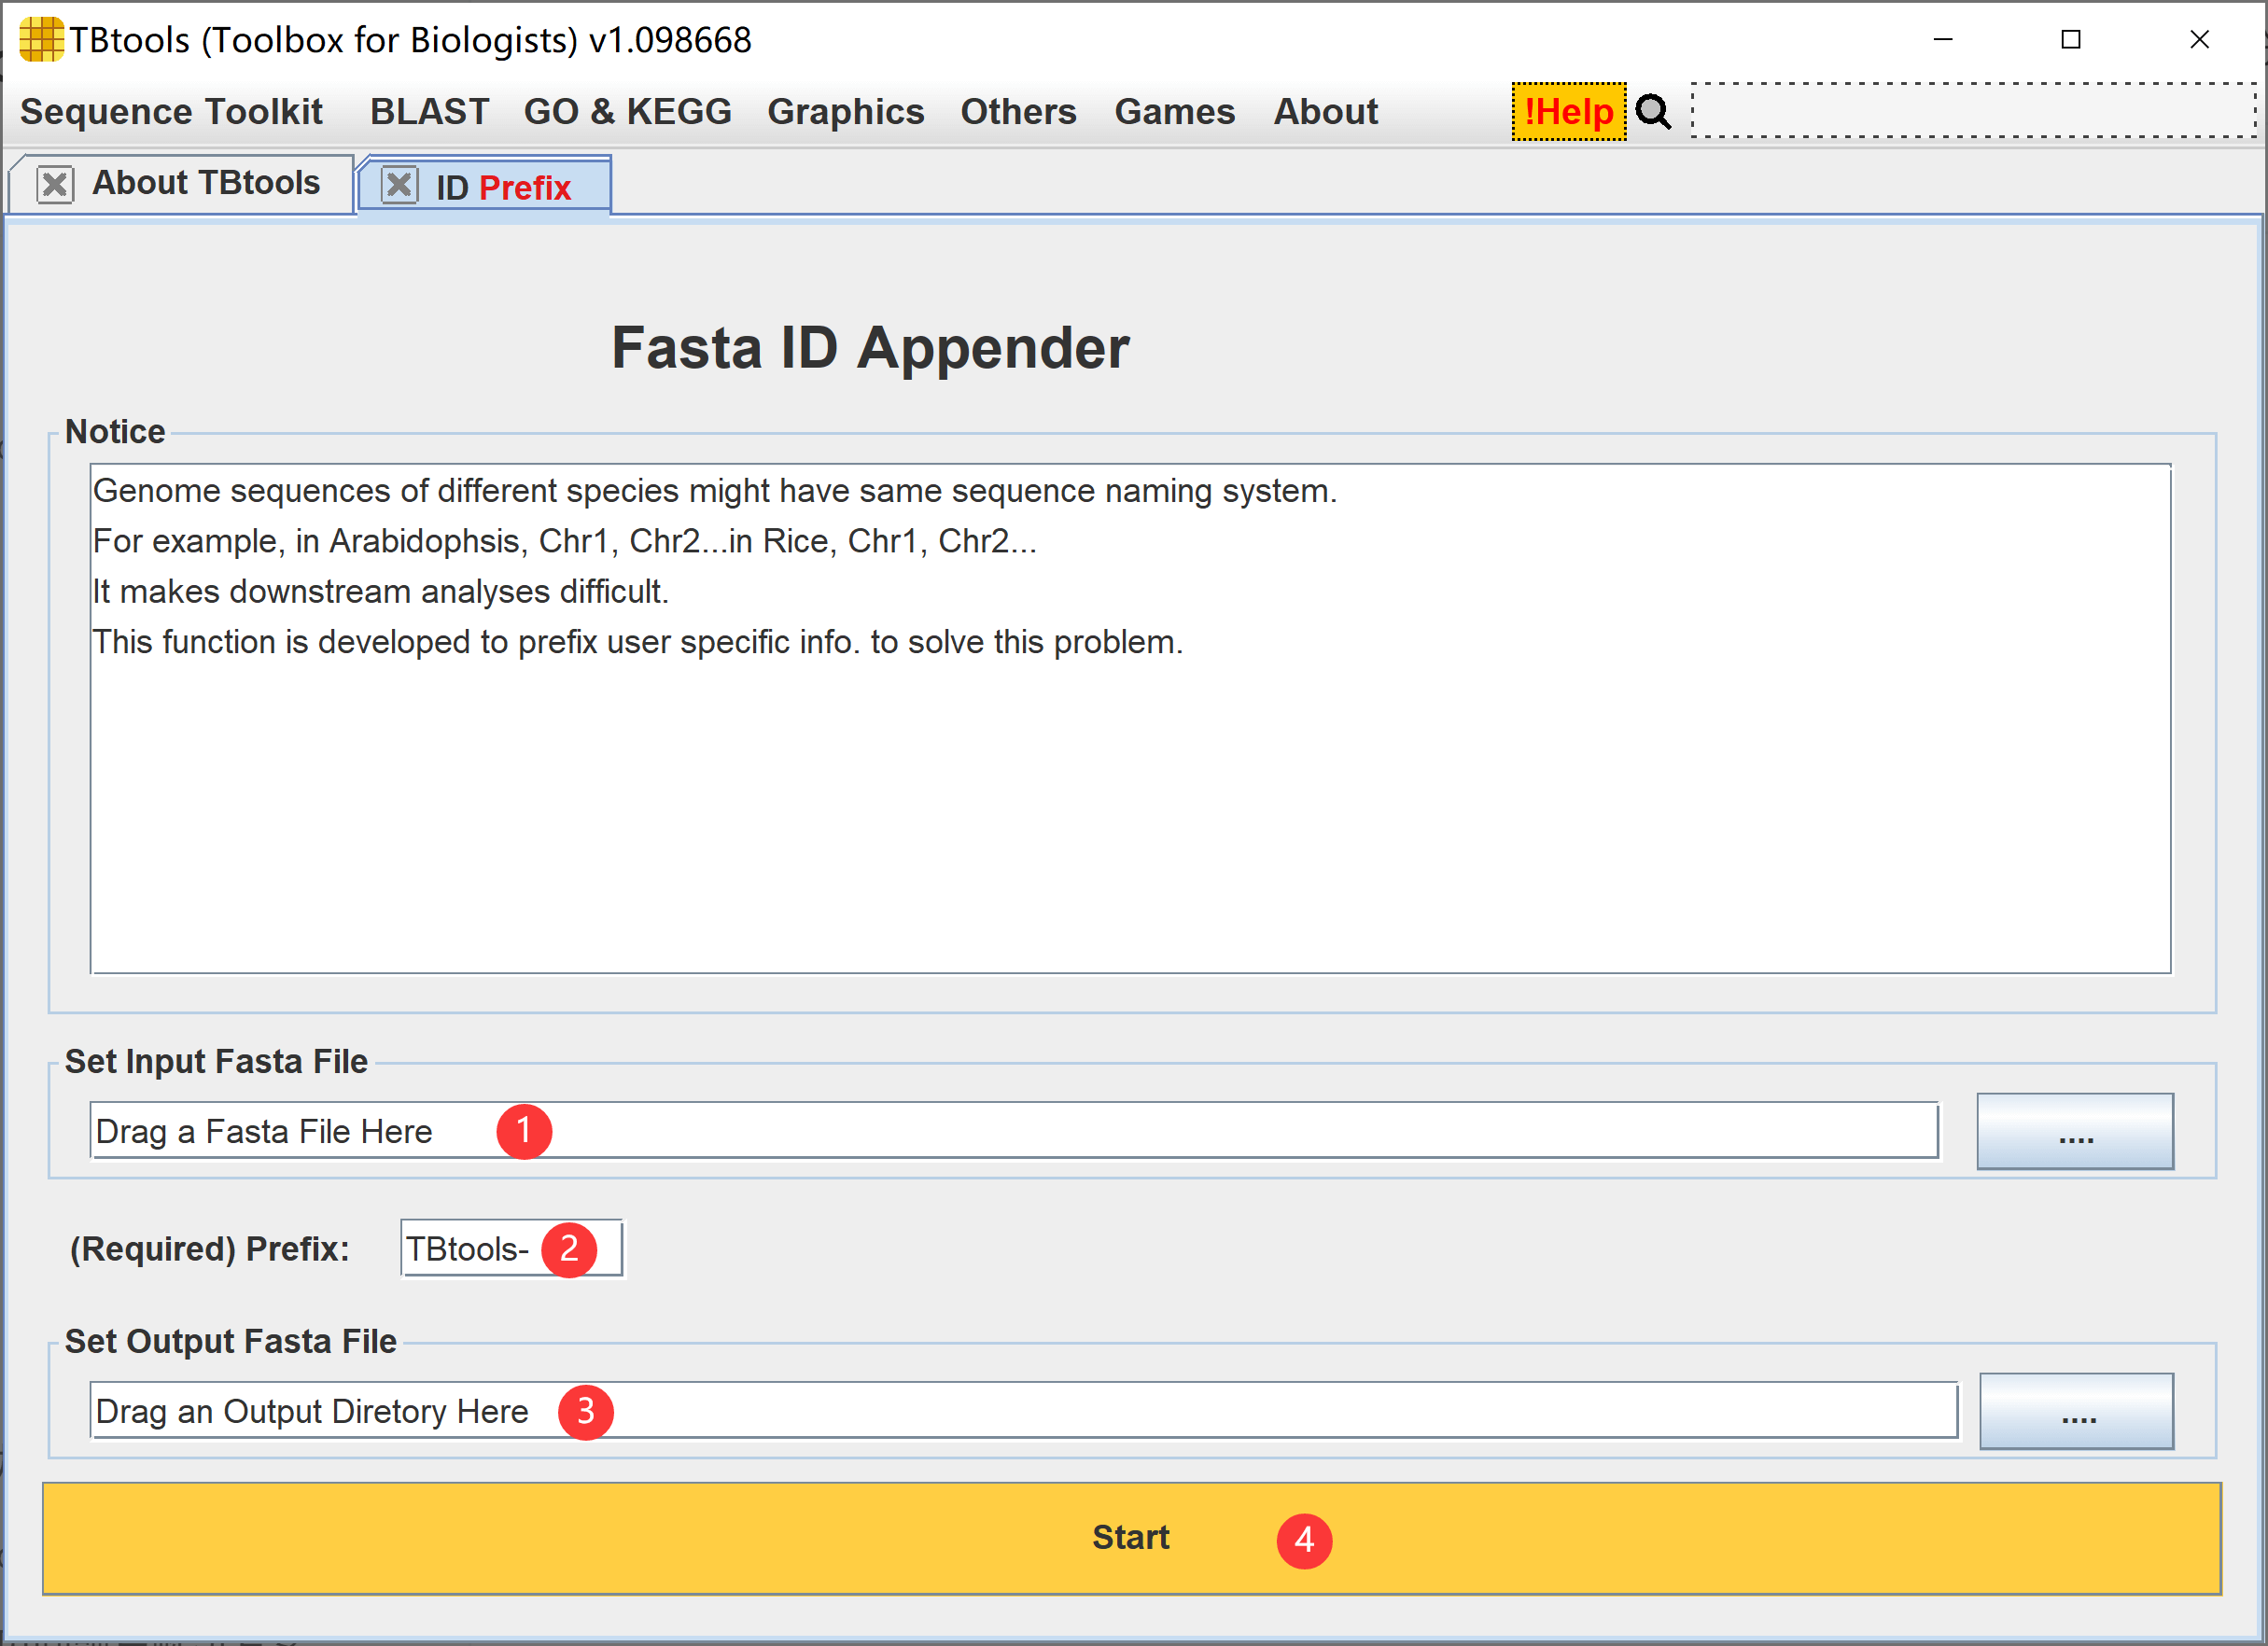The image size is (2268, 1646).
Task: Click the Prefix field containing TBtools-
Action: click(511, 1249)
